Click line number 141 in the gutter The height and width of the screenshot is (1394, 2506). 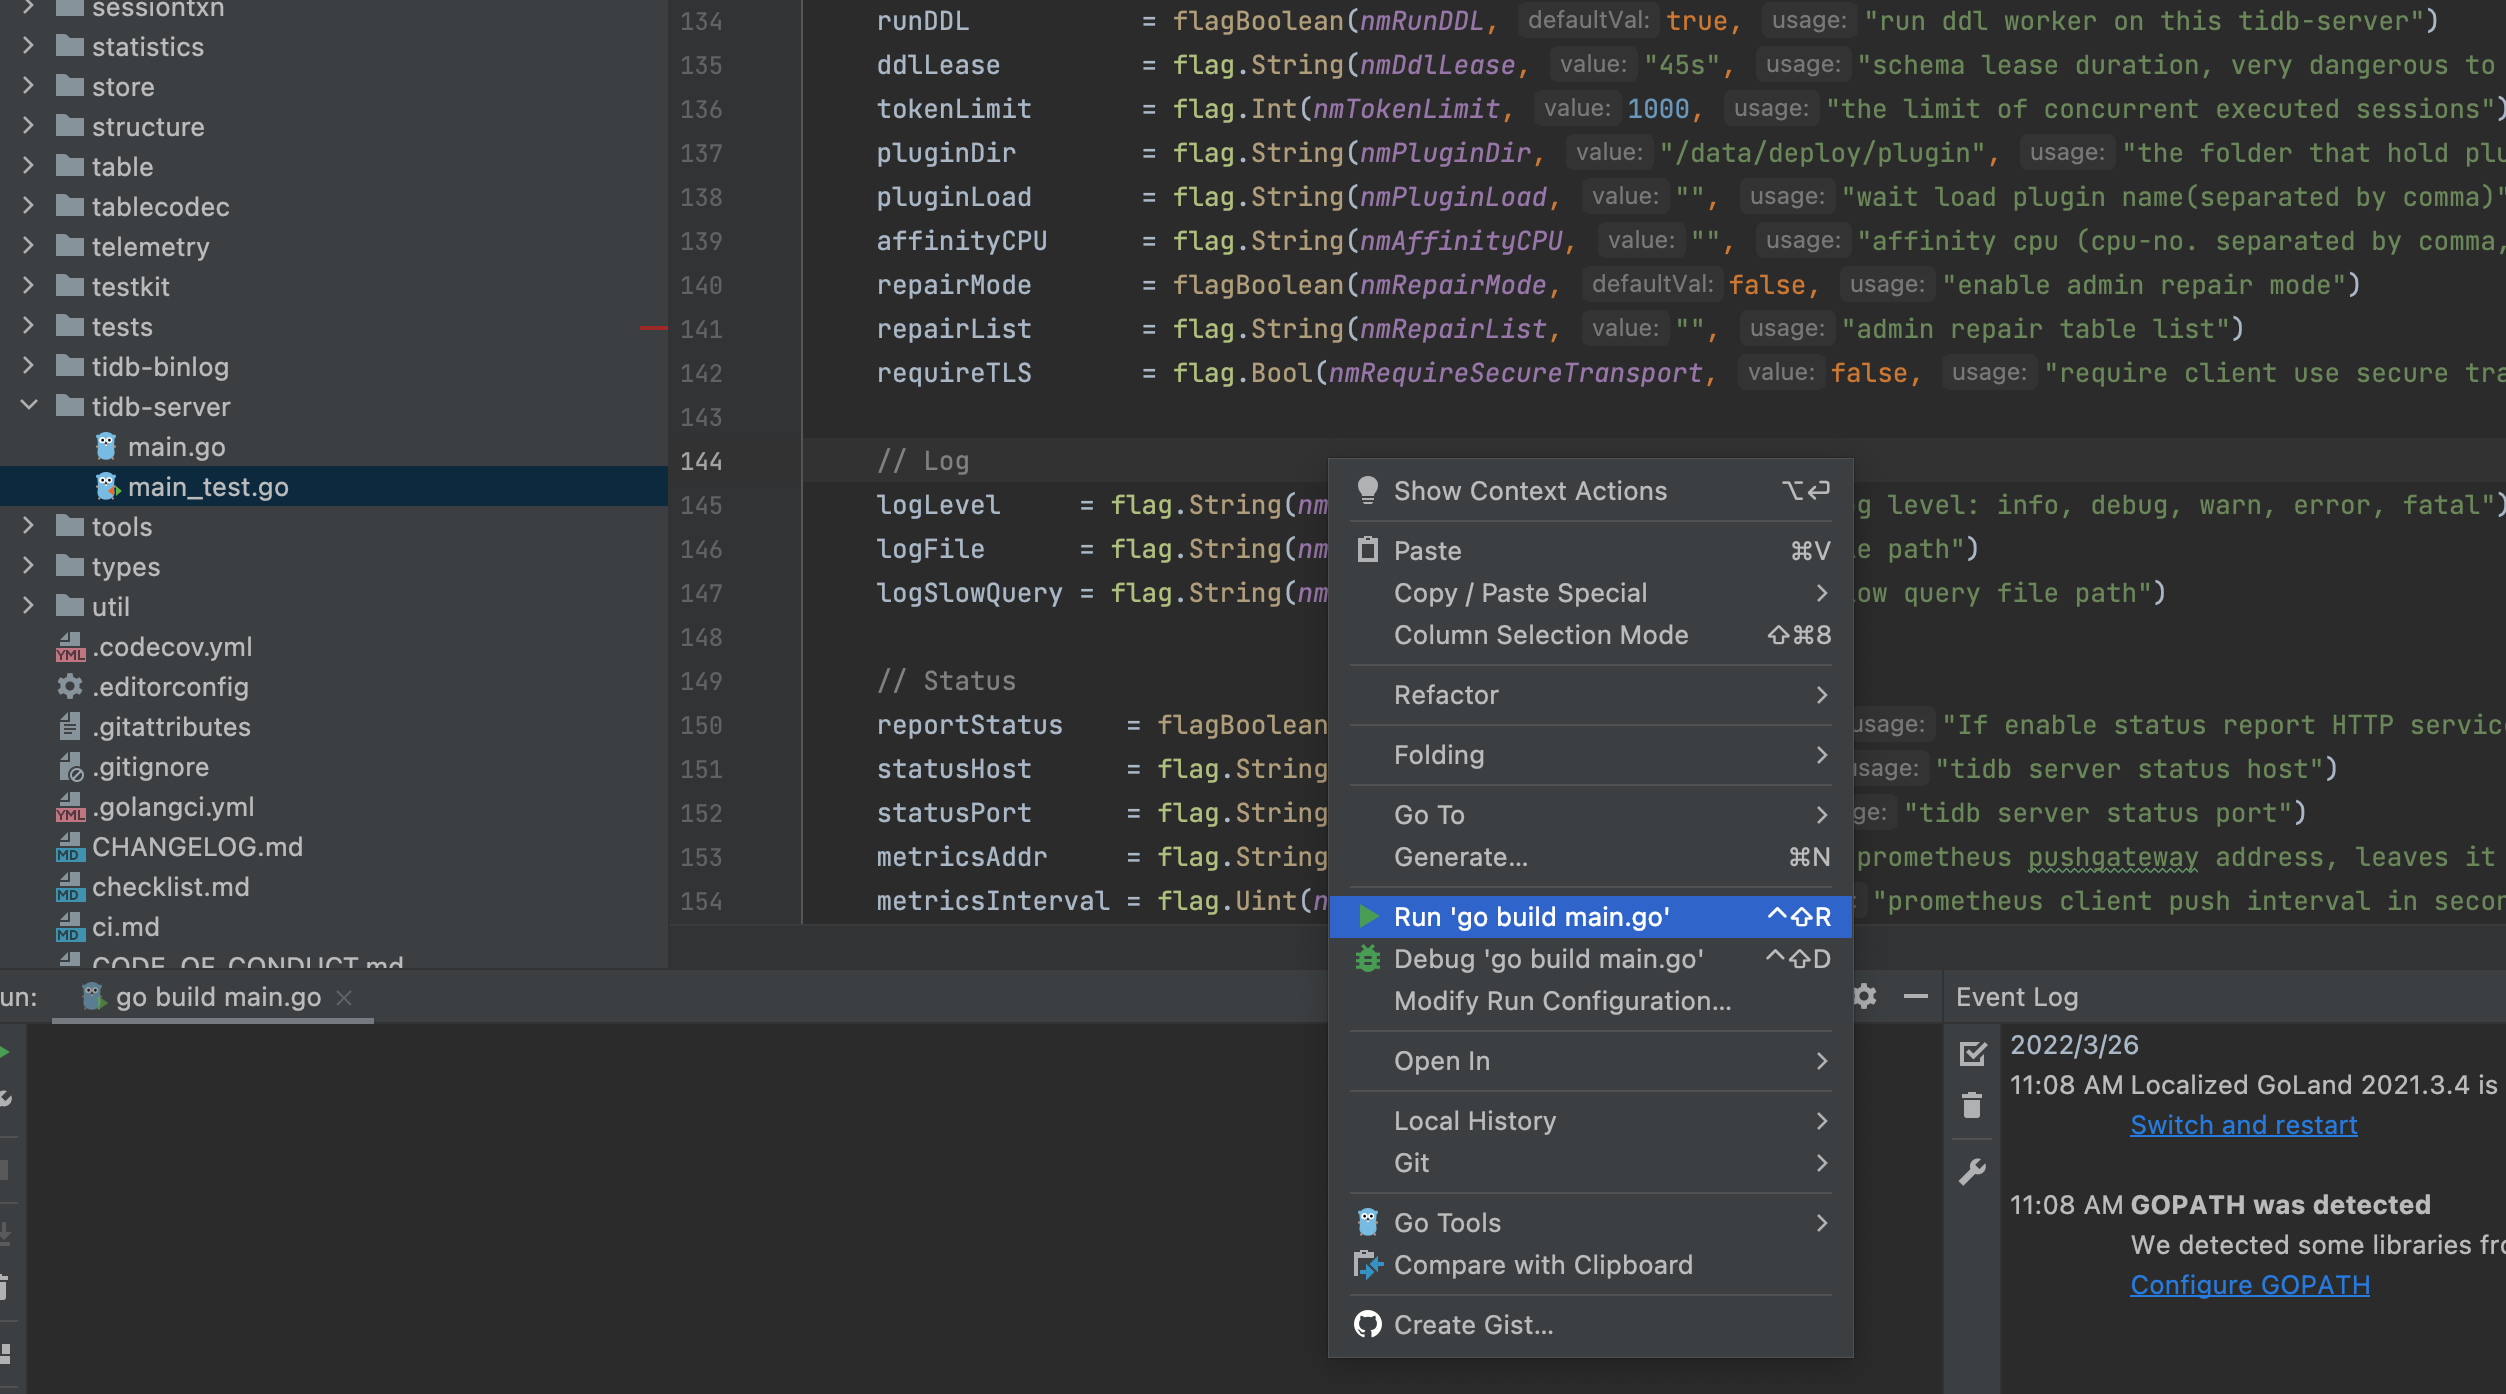701,329
